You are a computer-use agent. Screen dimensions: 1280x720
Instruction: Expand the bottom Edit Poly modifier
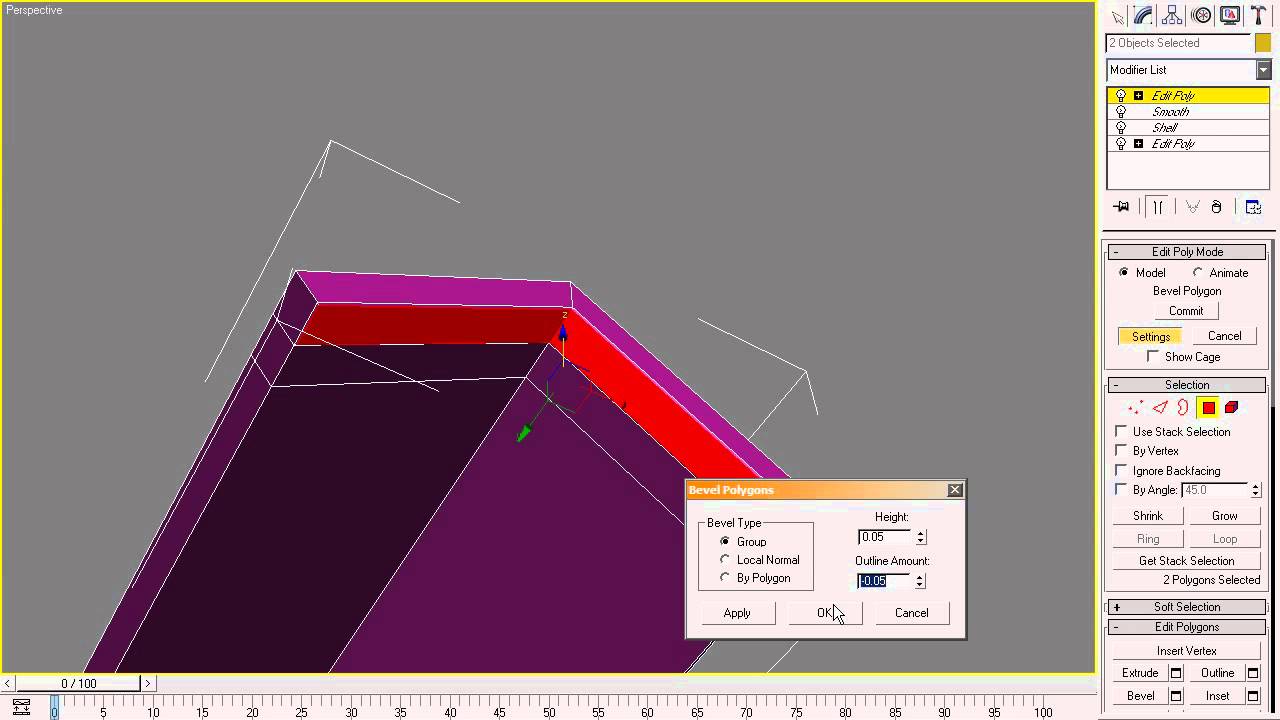1138,144
